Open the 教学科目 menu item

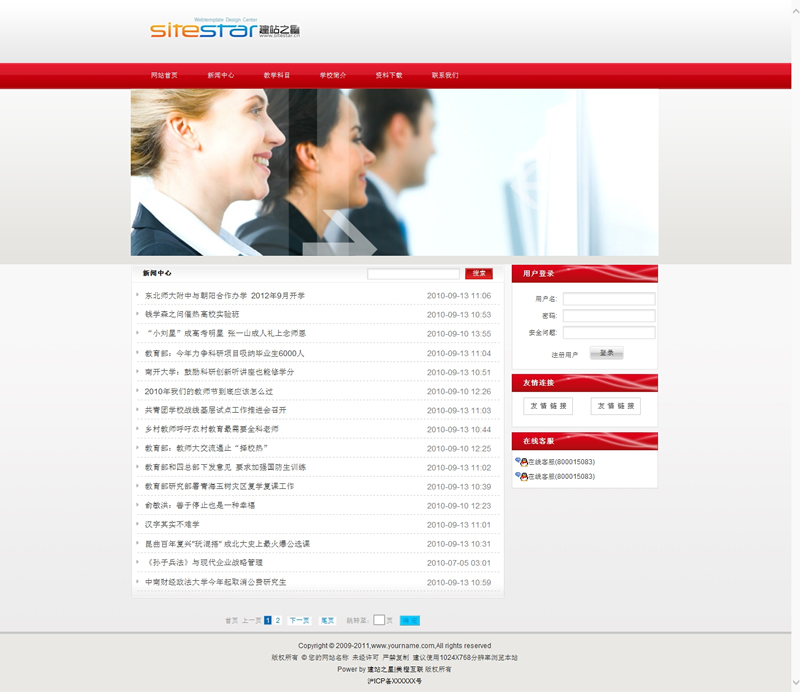[x=277, y=75]
